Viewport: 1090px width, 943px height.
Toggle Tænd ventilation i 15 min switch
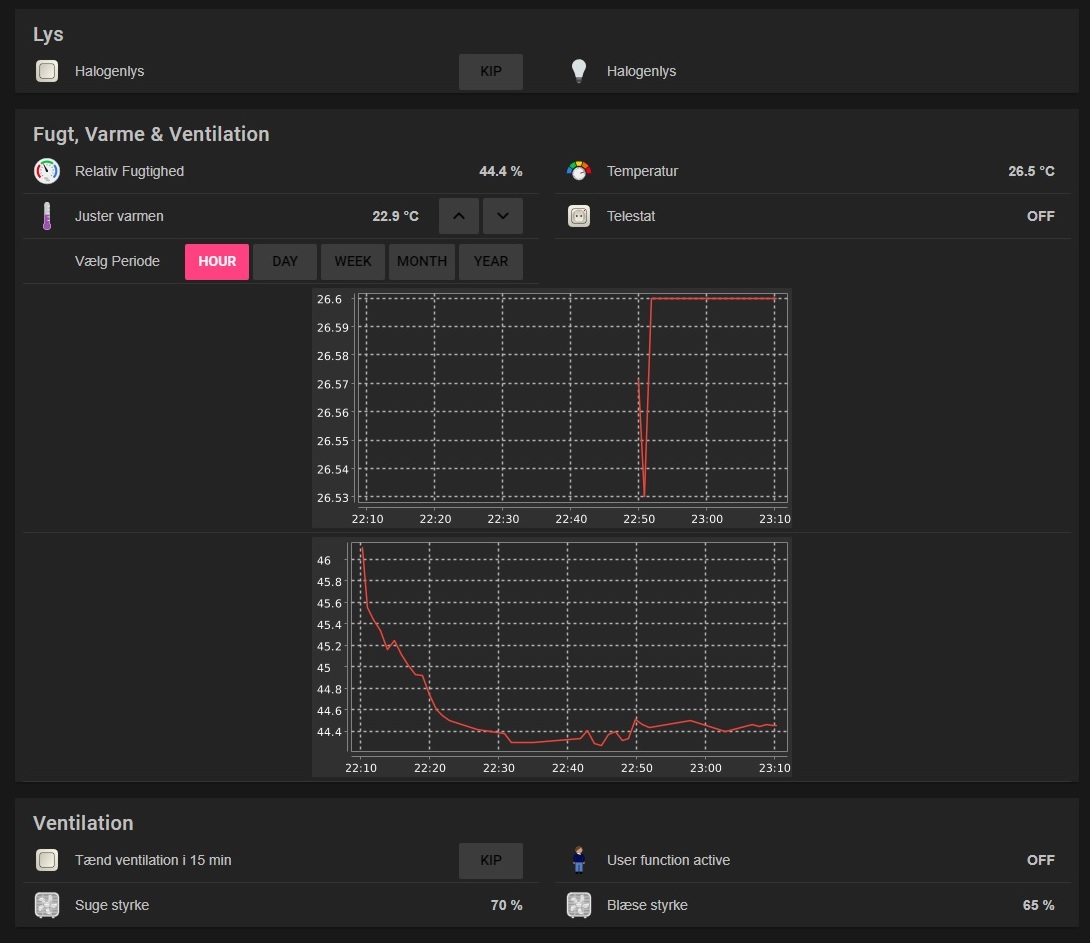point(490,860)
